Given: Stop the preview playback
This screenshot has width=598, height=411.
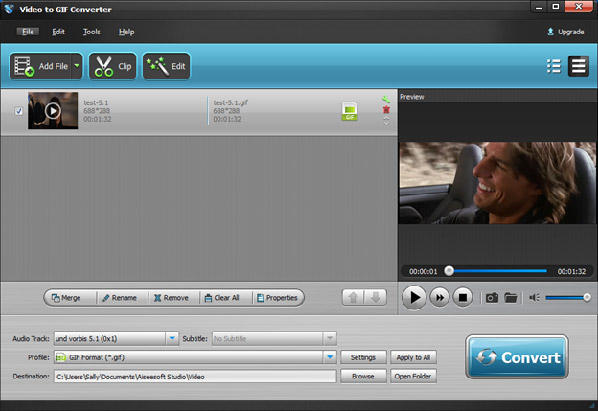Looking at the screenshot, I should 463,297.
